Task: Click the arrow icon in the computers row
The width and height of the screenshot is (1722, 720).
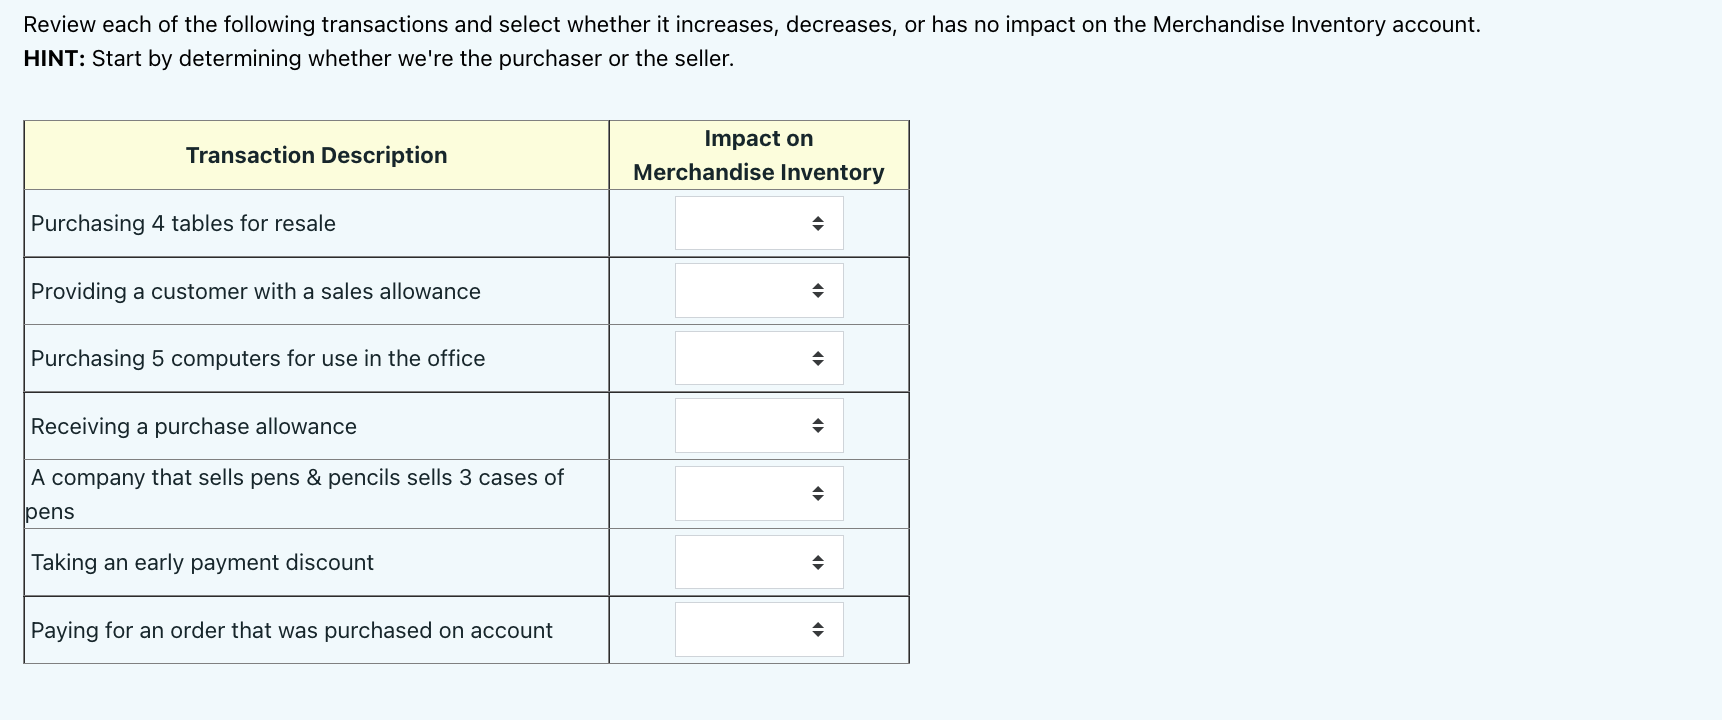Action: [x=819, y=357]
